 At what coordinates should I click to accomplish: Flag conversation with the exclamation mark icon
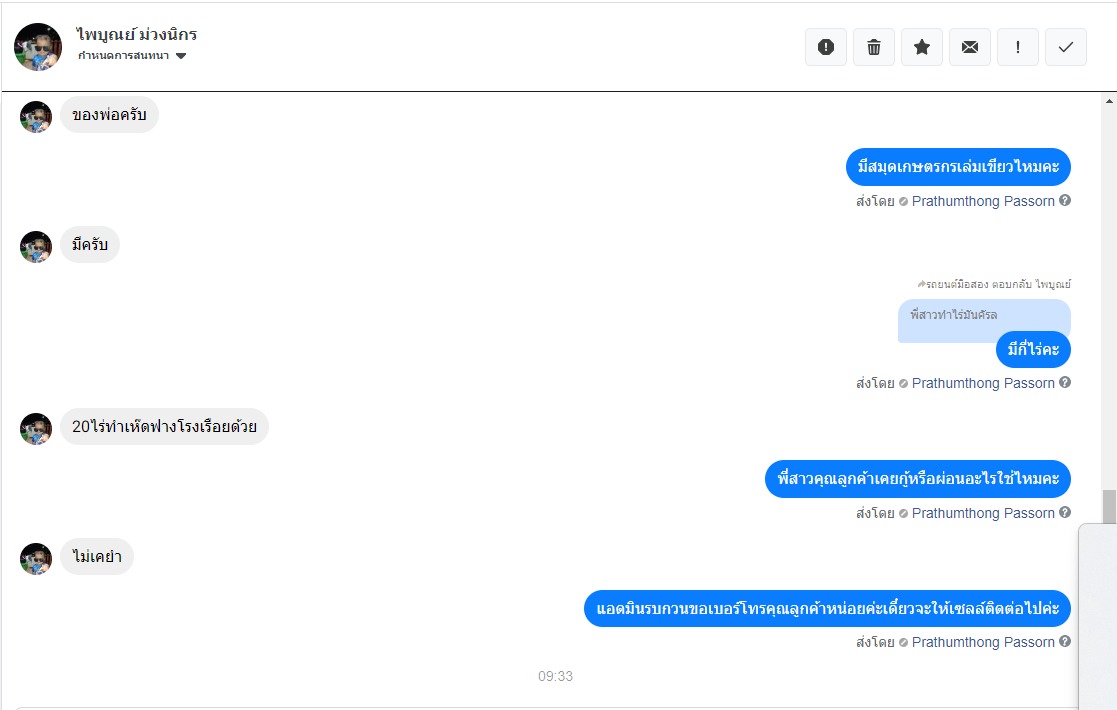1018,47
